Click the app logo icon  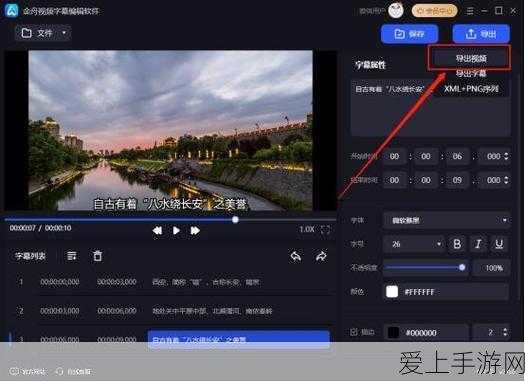[11, 10]
